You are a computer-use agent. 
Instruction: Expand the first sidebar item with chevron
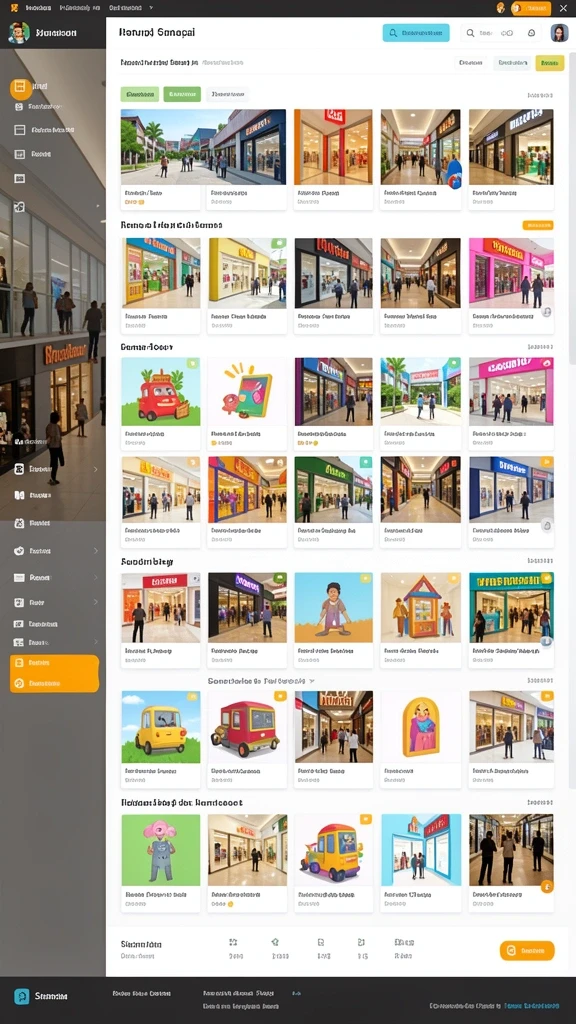[x=53, y=469]
